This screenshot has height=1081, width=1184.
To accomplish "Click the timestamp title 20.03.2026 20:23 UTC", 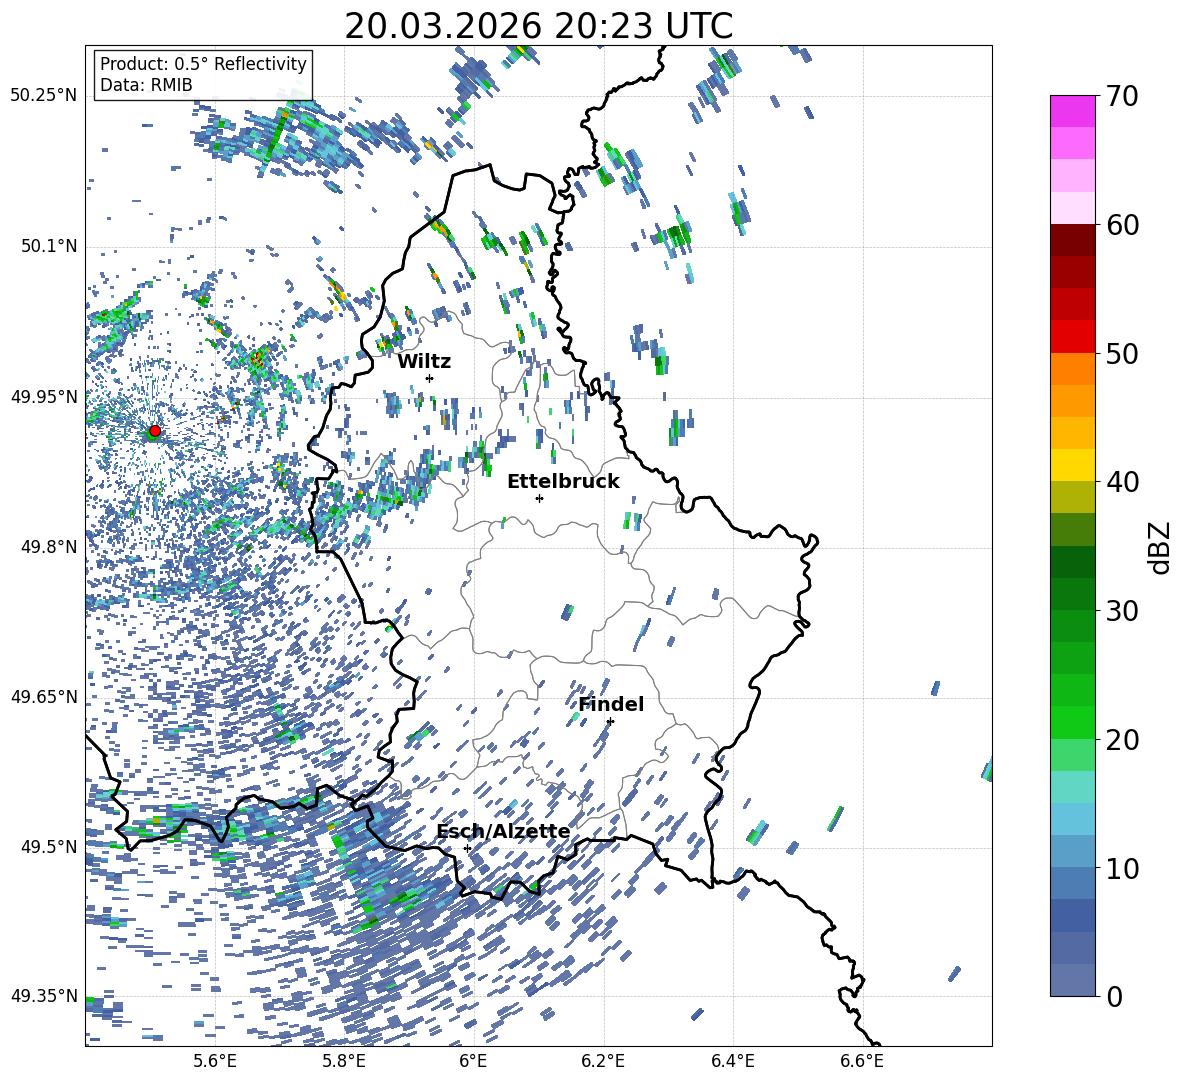I will pyautogui.click(x=538, y=26).
